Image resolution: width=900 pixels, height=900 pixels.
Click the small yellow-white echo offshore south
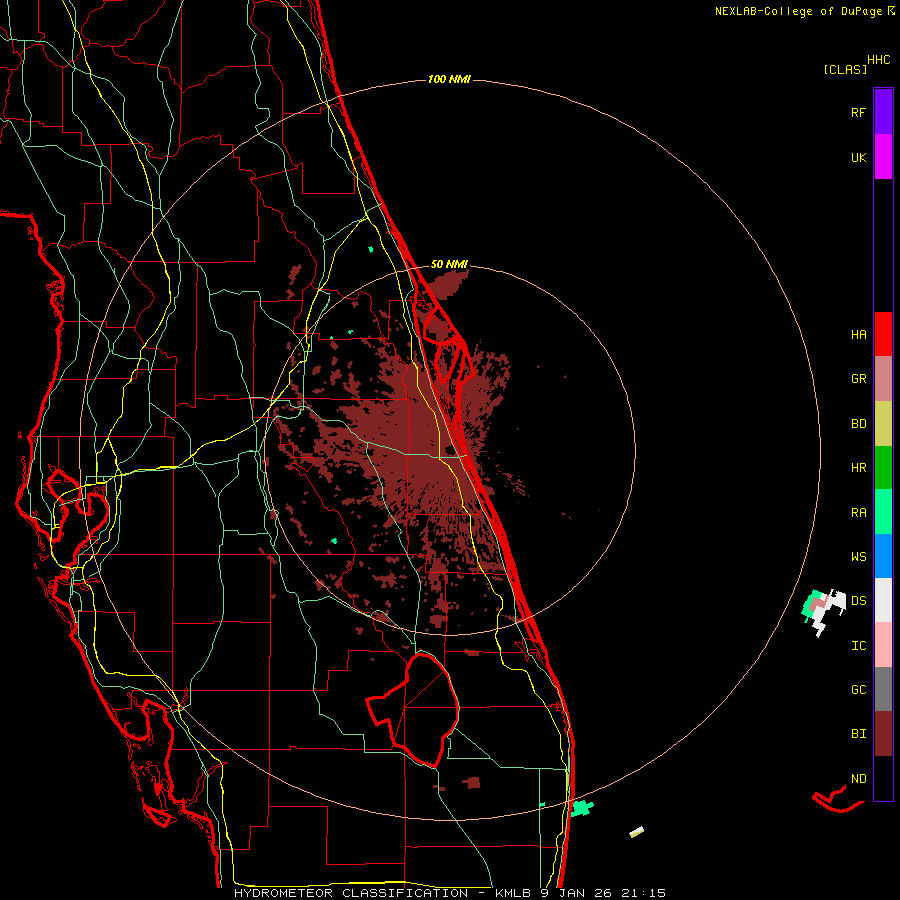[637, 832]
